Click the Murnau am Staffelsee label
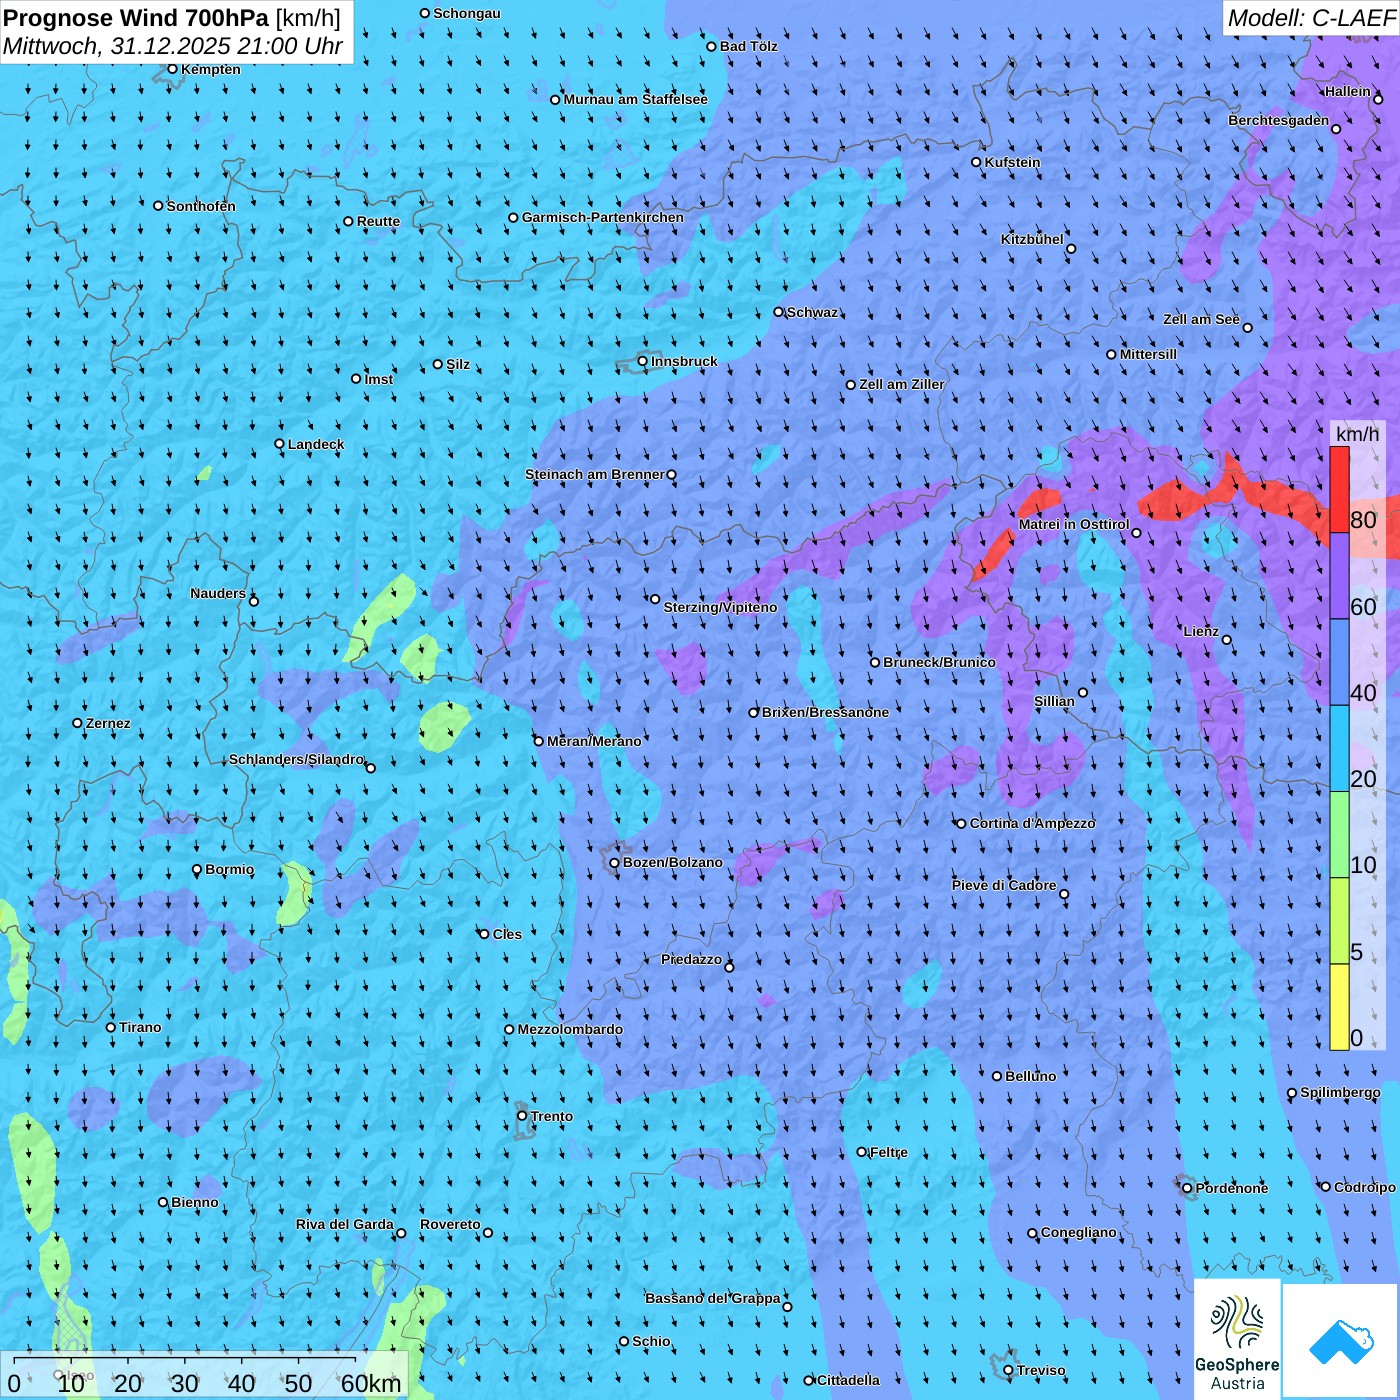The image size is (1400, 1400). 635,99
